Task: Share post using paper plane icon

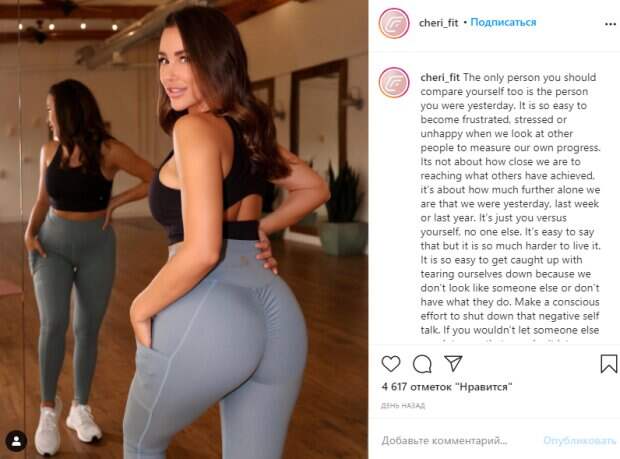Action: pyautogui.click(x=453, y=363)
